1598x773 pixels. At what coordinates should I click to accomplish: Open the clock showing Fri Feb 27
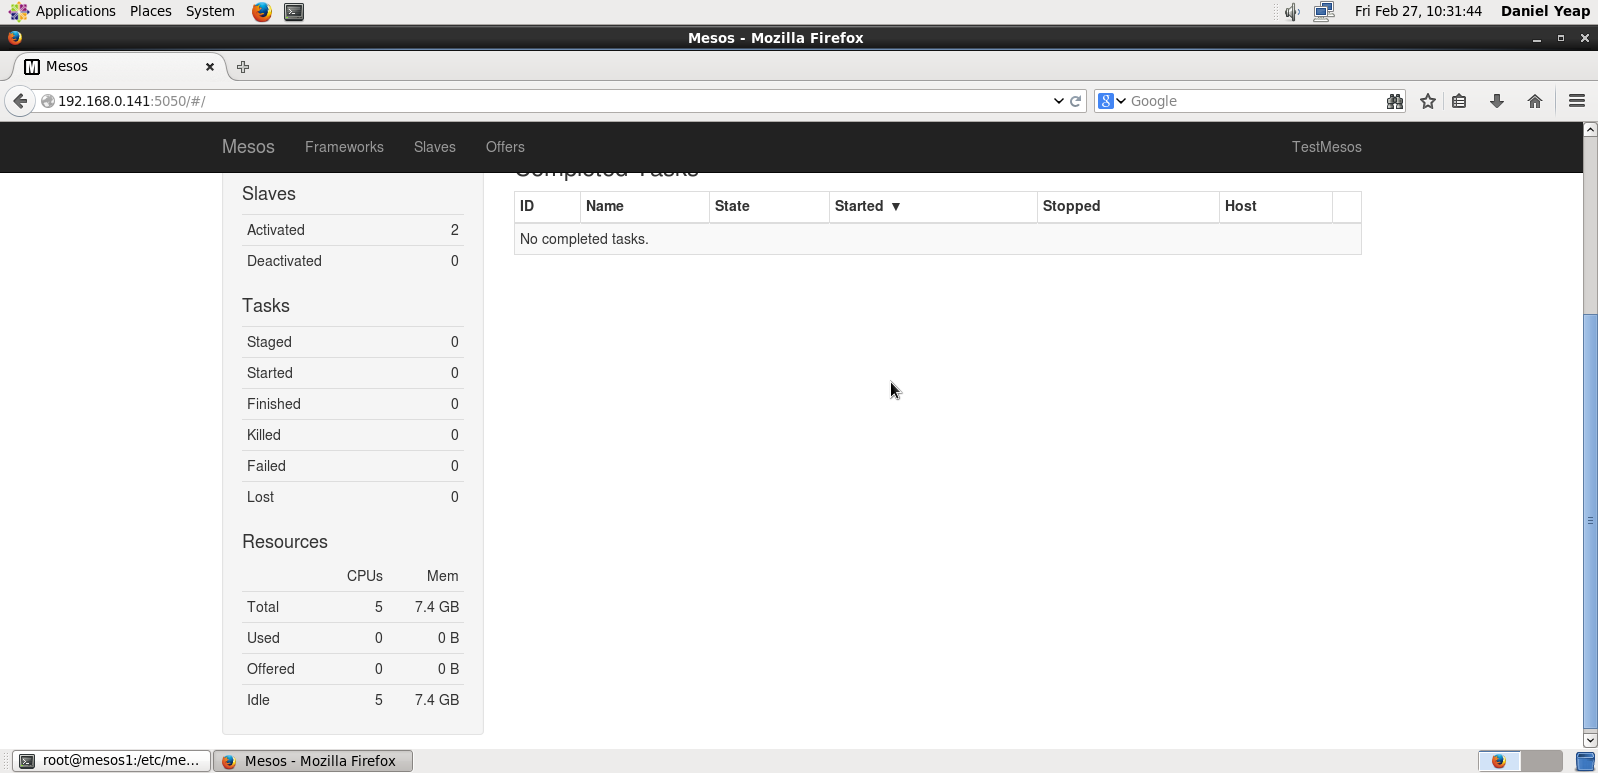point(1418,11)
